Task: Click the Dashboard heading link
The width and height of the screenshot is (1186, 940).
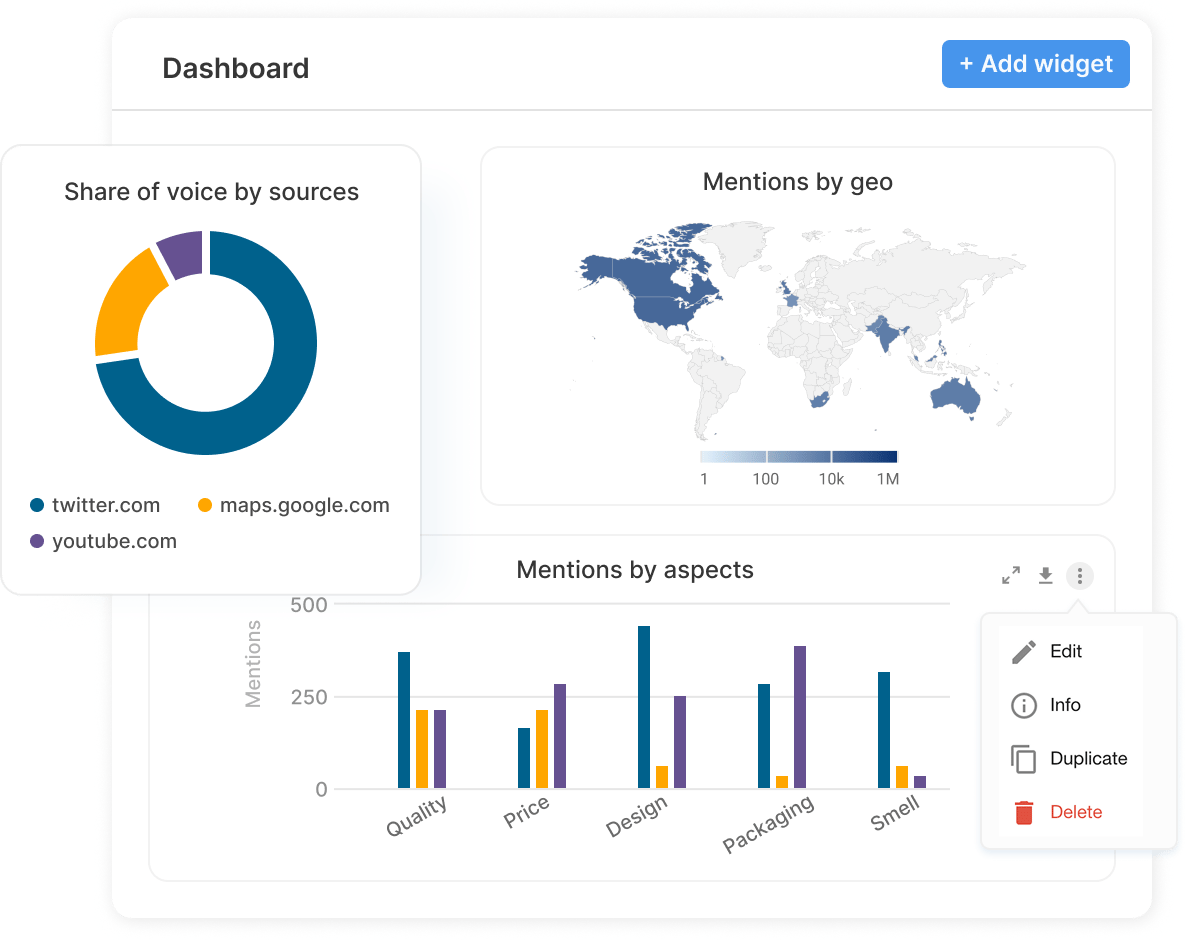Action: [236, 68]
